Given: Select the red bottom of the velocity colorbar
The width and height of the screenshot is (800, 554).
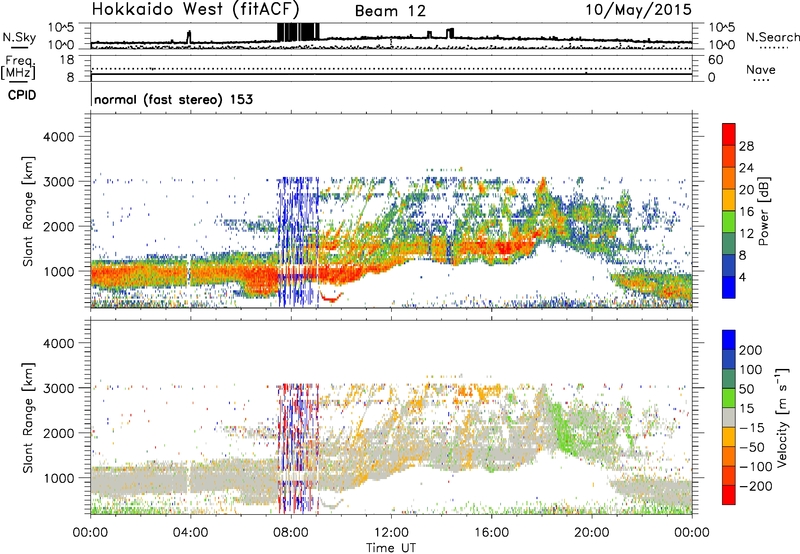Looking at the screenshot, I should pyautogui.click(x=729, y=495).
